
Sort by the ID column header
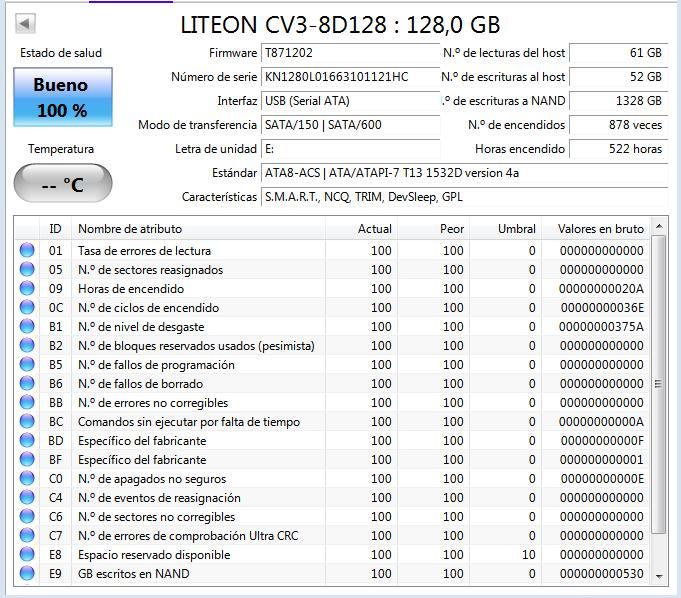tap(56, 228)
